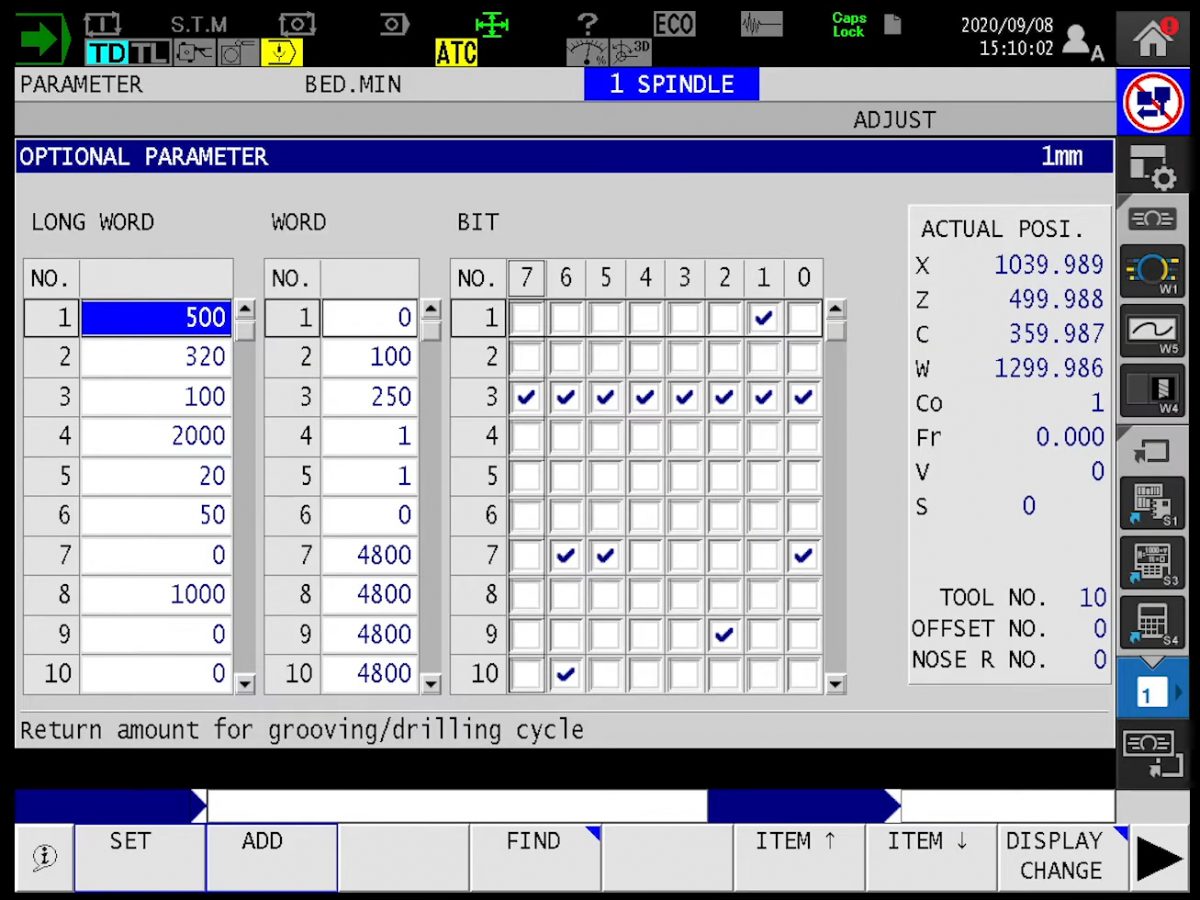1200x900 pixels.
Task: Launch the S1 shortcut icon
Action: (1152, 504)
